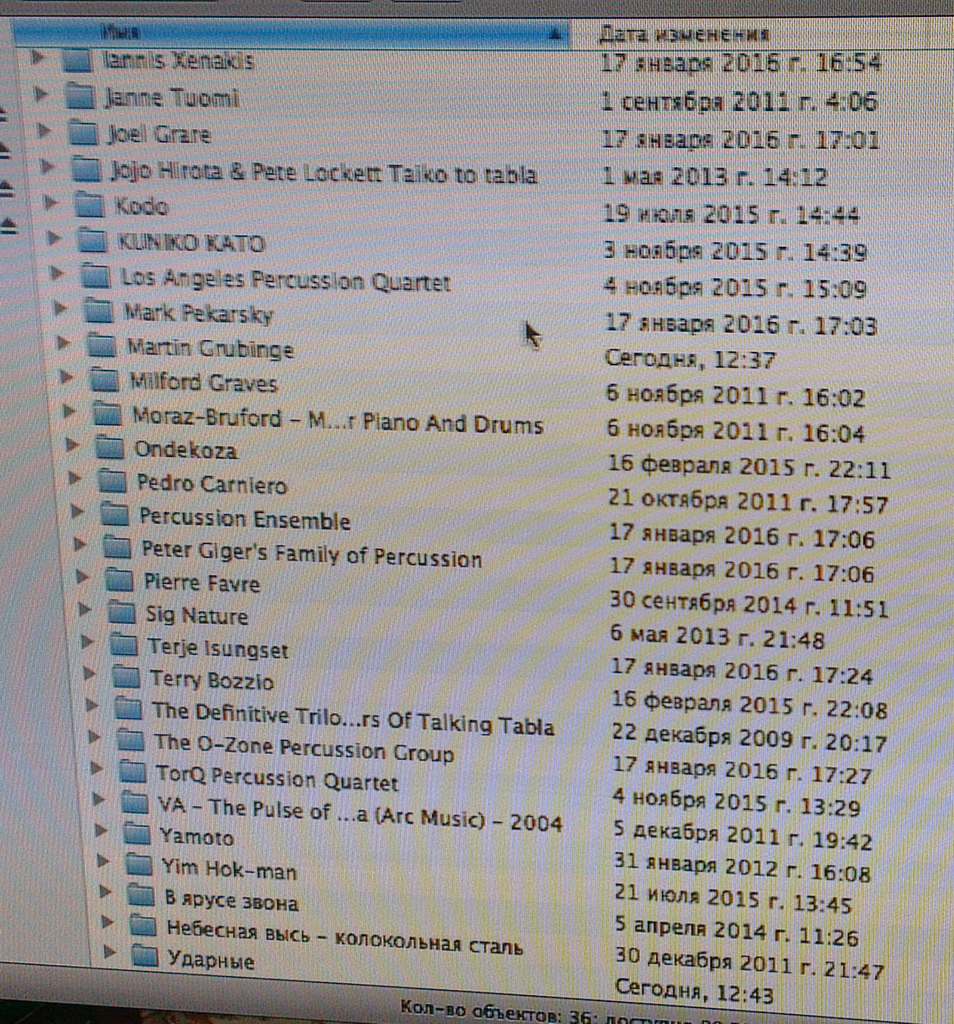Select Peter Giger's Family of Percussion
Viewport: 954px width, 1024px height.
tap(311, 554)
